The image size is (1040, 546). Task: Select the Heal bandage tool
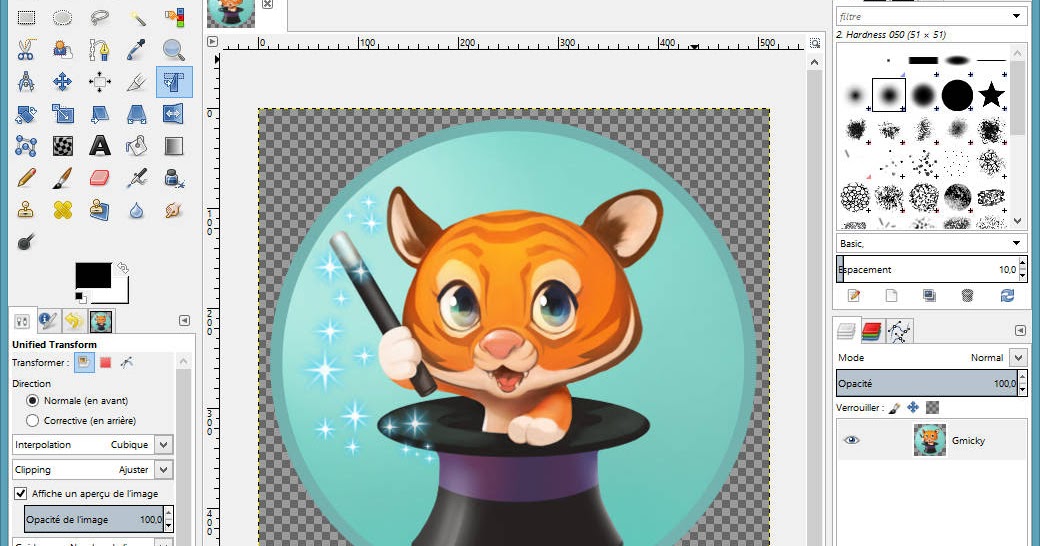click(62, 210)
